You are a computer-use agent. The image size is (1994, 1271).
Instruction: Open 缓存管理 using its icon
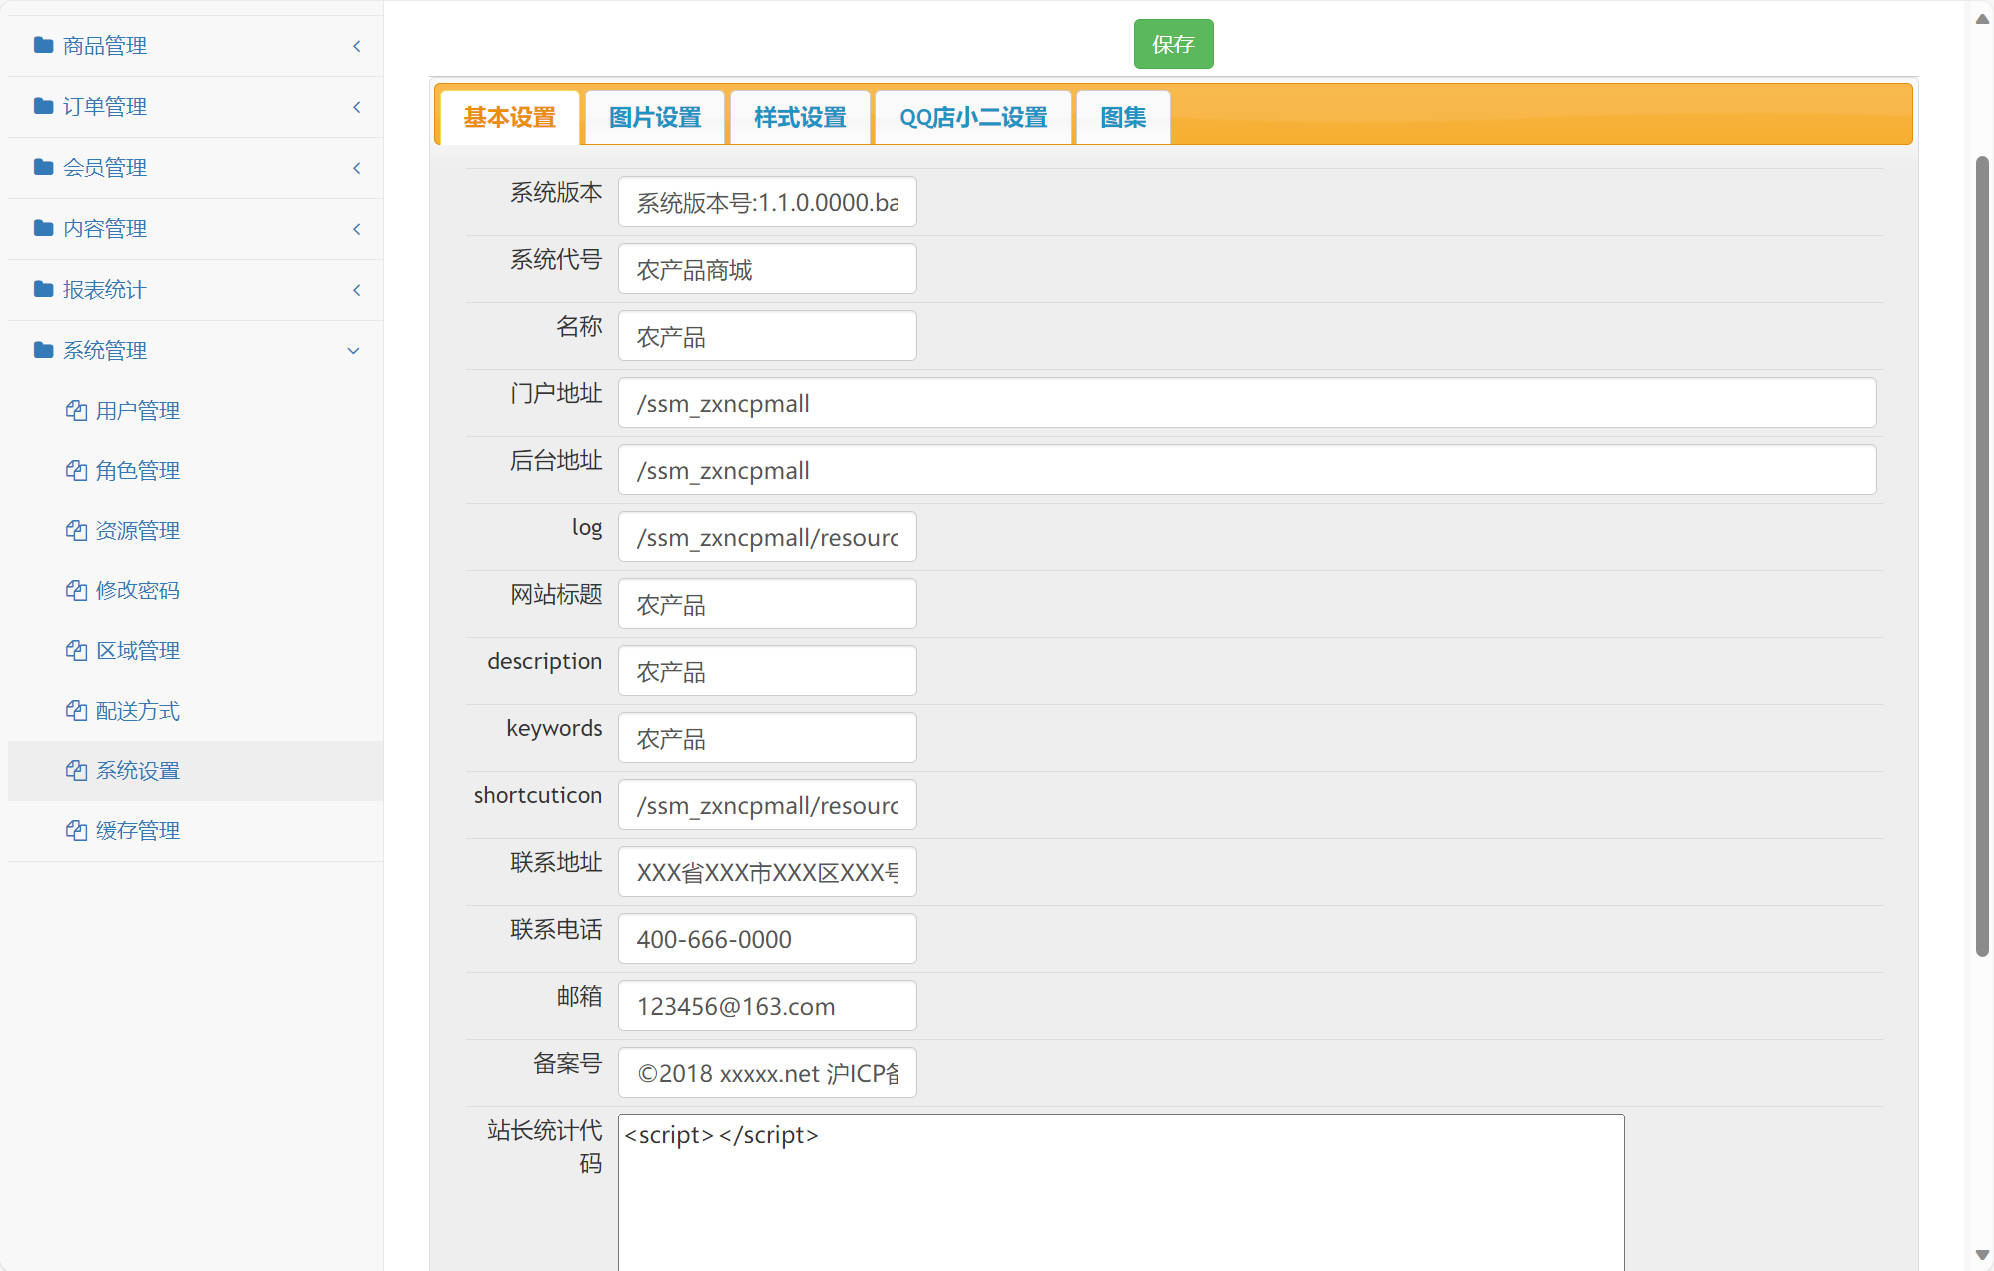coord(78,830)
